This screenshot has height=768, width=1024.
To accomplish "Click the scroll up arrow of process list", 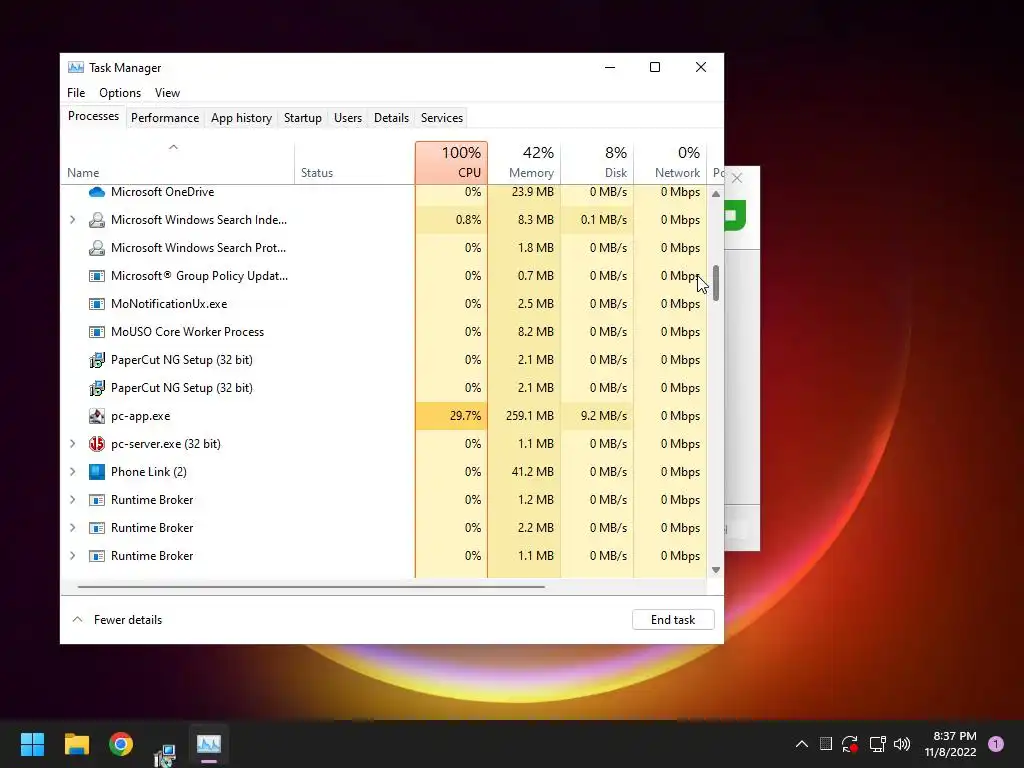I will [716, 194].
